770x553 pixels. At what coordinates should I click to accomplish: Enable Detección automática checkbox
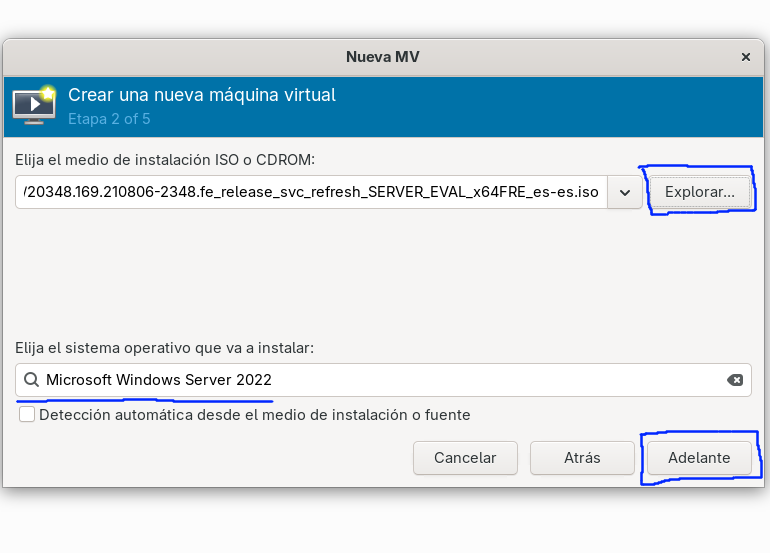27,415
